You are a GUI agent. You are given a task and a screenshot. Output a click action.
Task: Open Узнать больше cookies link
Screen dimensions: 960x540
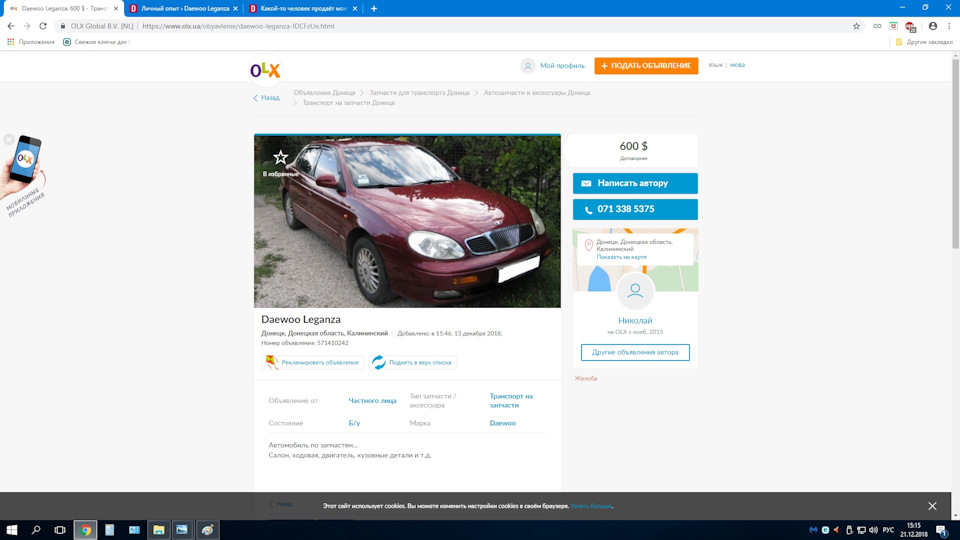(591, 506)
